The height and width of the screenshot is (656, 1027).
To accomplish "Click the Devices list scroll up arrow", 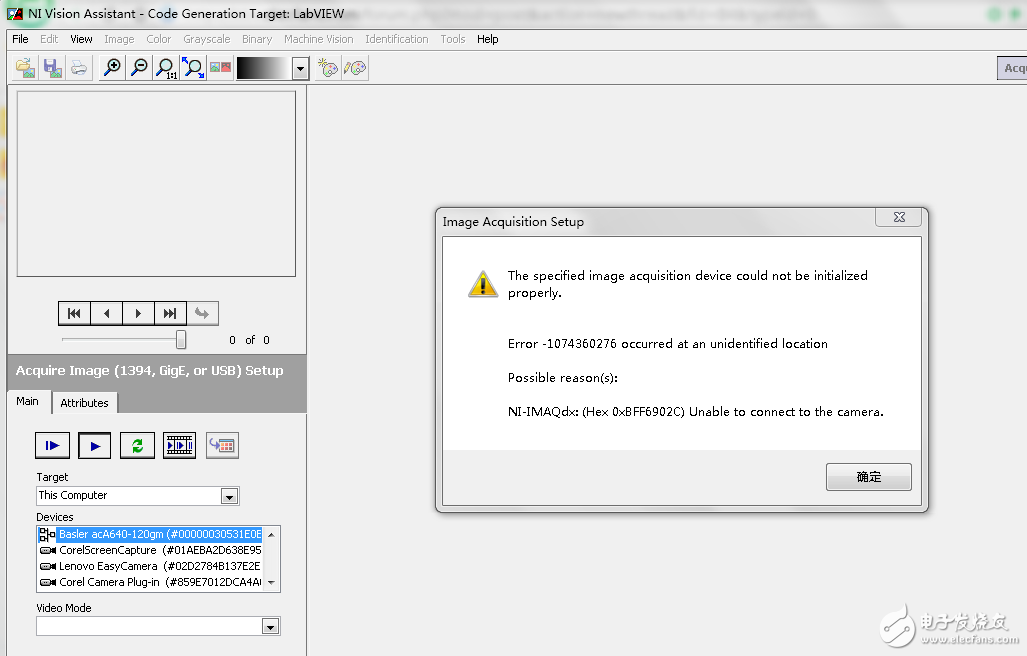I will (x=271, y=535).
